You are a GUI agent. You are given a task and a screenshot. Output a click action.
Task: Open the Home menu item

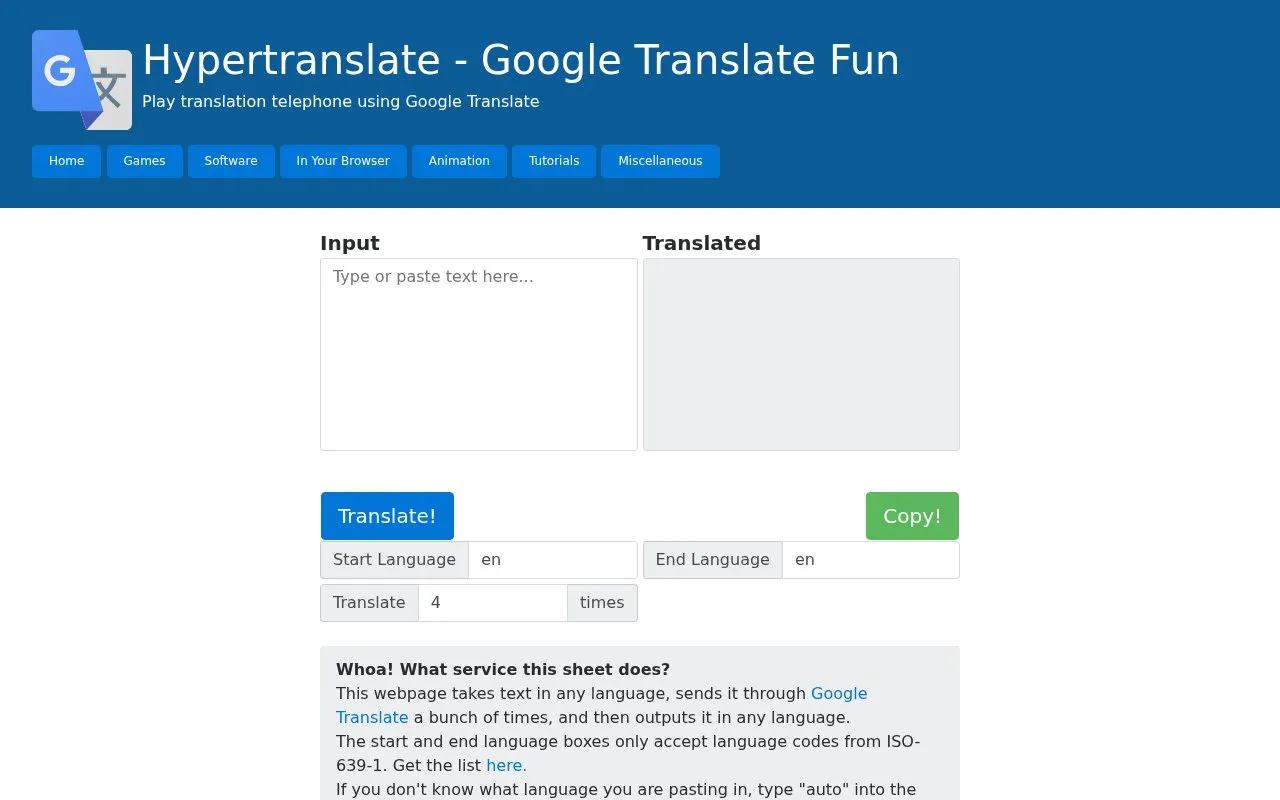click(x=67, y=161)
